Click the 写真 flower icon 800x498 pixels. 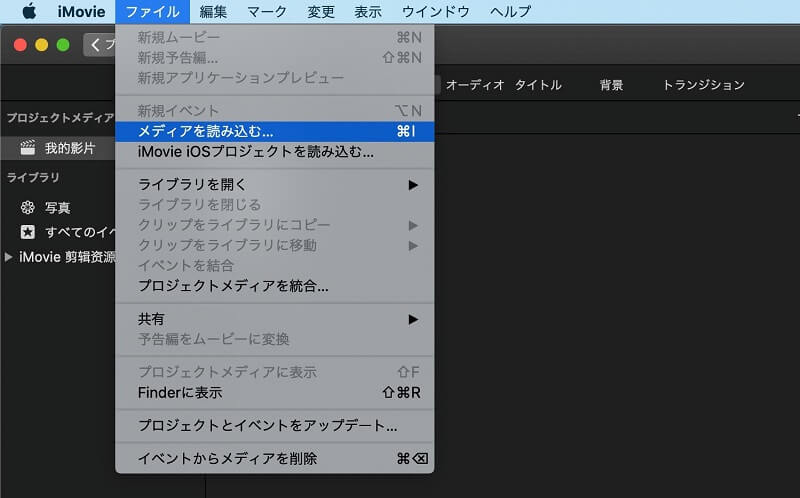28,208
